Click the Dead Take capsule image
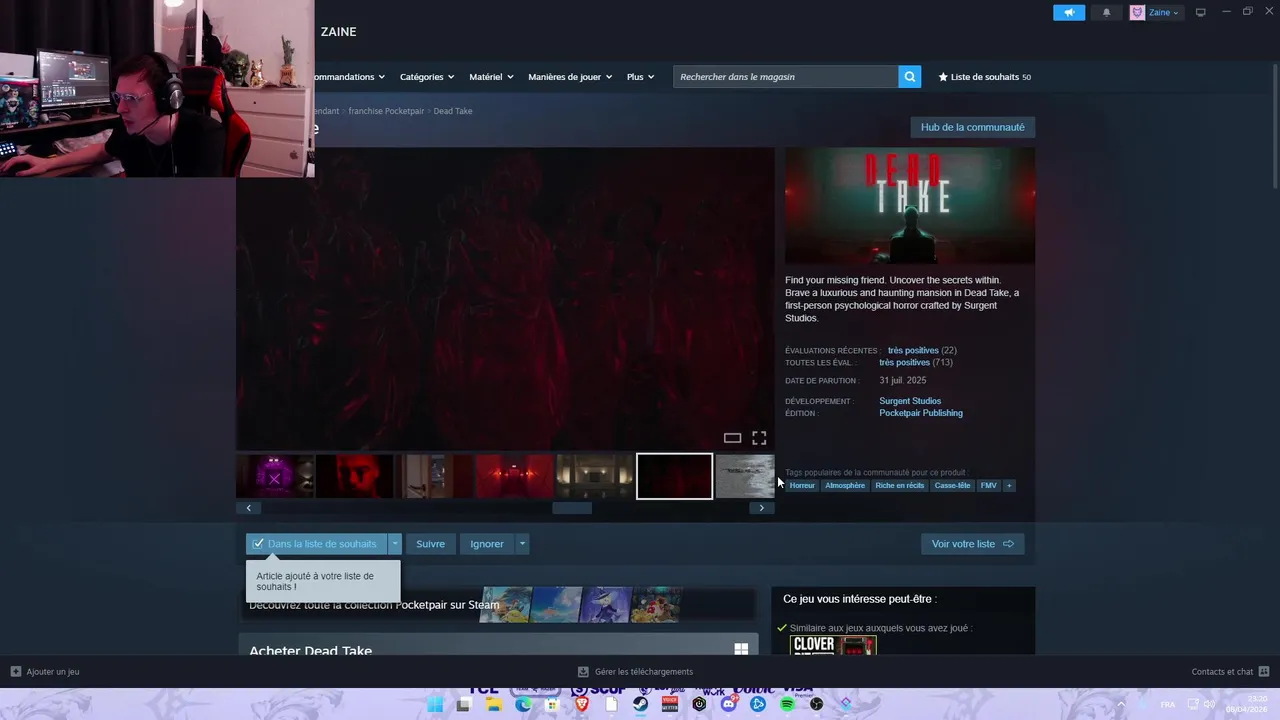Image resolution: width=1280 pixels, height=720 pixels. [x=910, y=206]
